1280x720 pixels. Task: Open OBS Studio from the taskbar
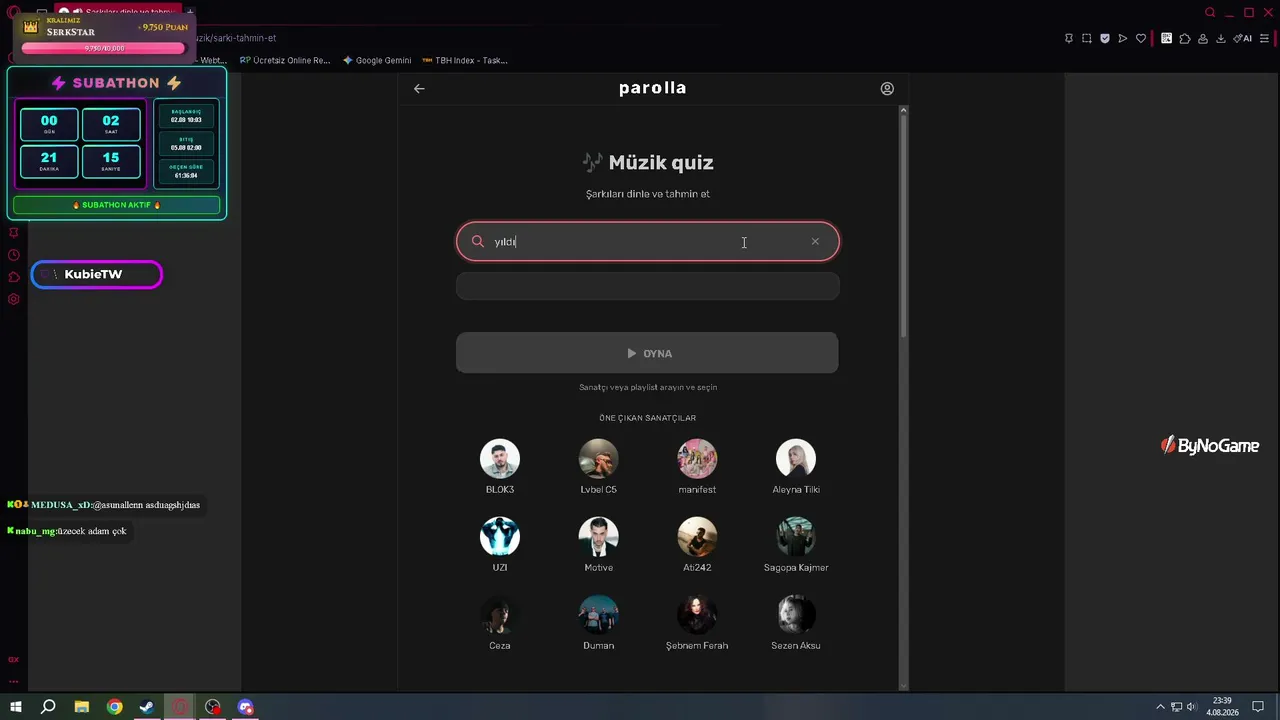[213, 707]
